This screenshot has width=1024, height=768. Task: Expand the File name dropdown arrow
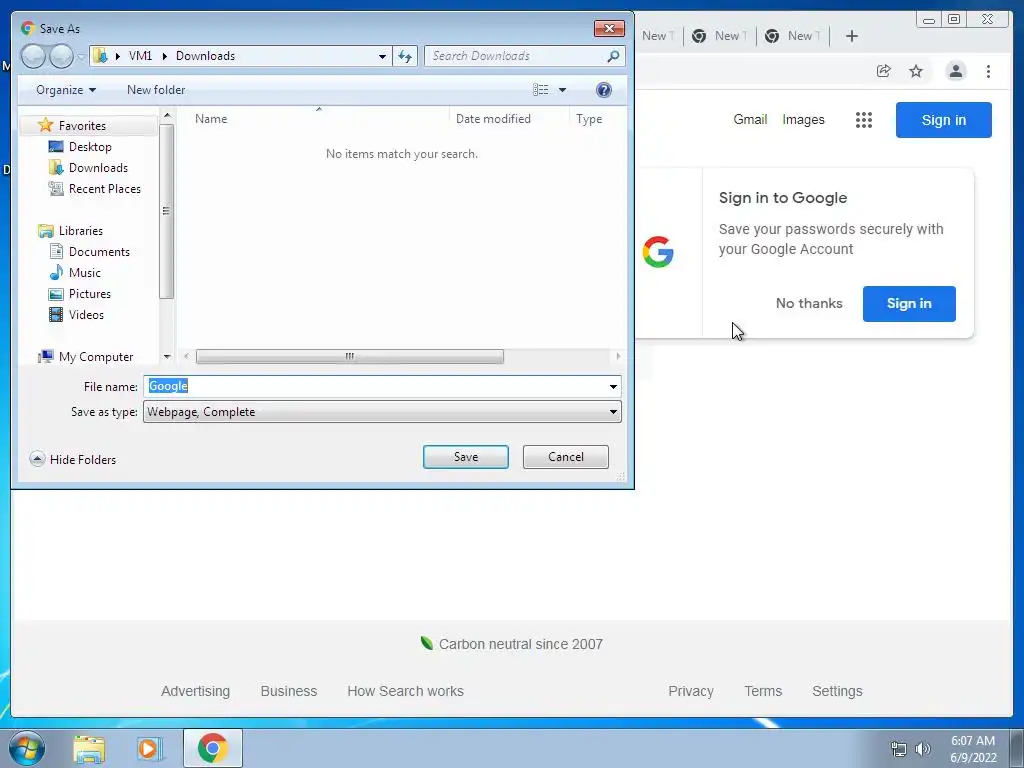point(613,387)
